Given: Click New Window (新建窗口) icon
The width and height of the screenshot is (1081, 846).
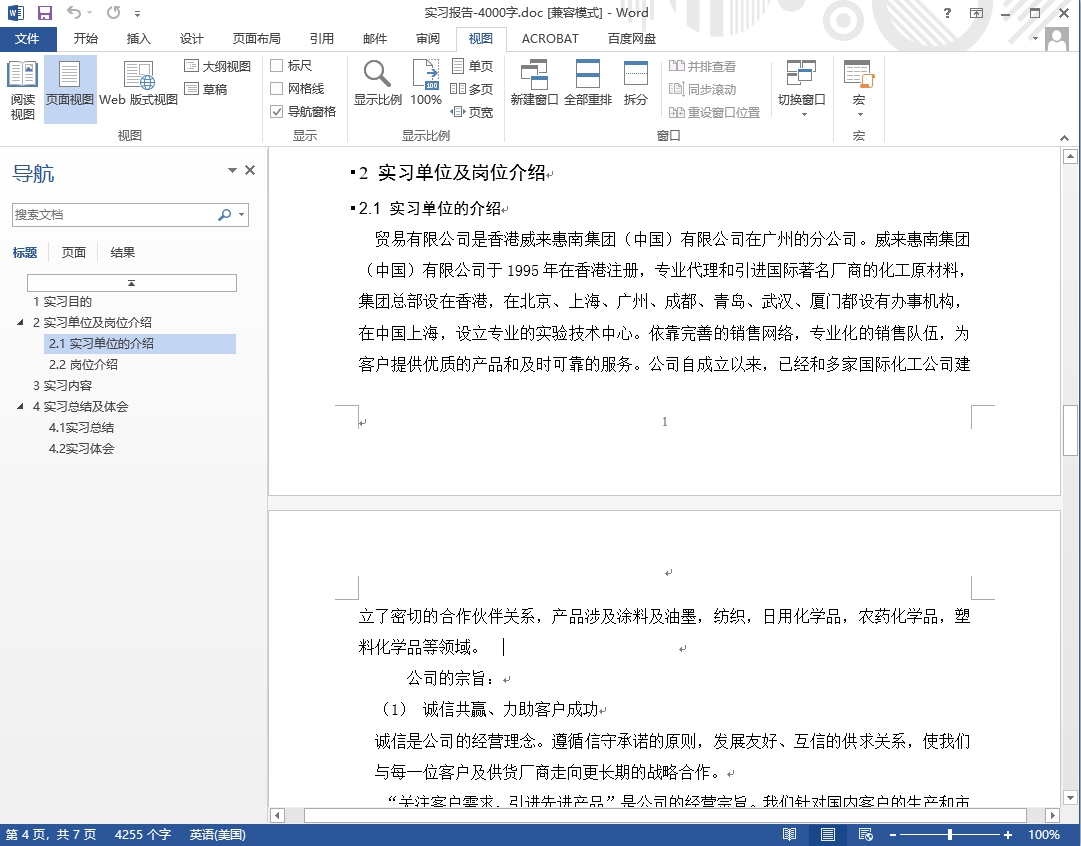Looking at the screenshot, I should [x=534, y=83].
